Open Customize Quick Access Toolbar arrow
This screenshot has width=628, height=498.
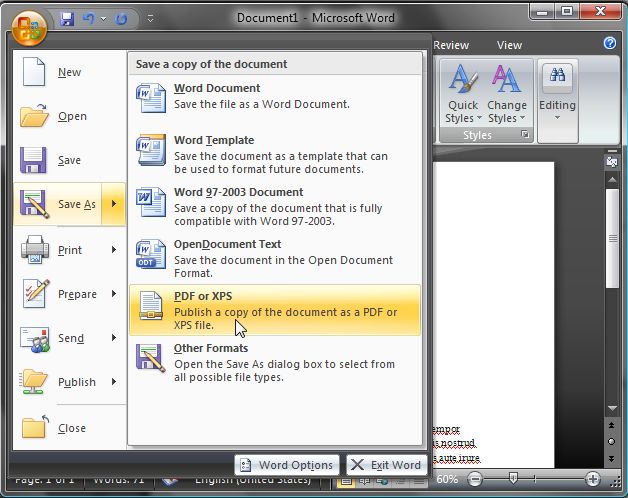click(150, 18)
